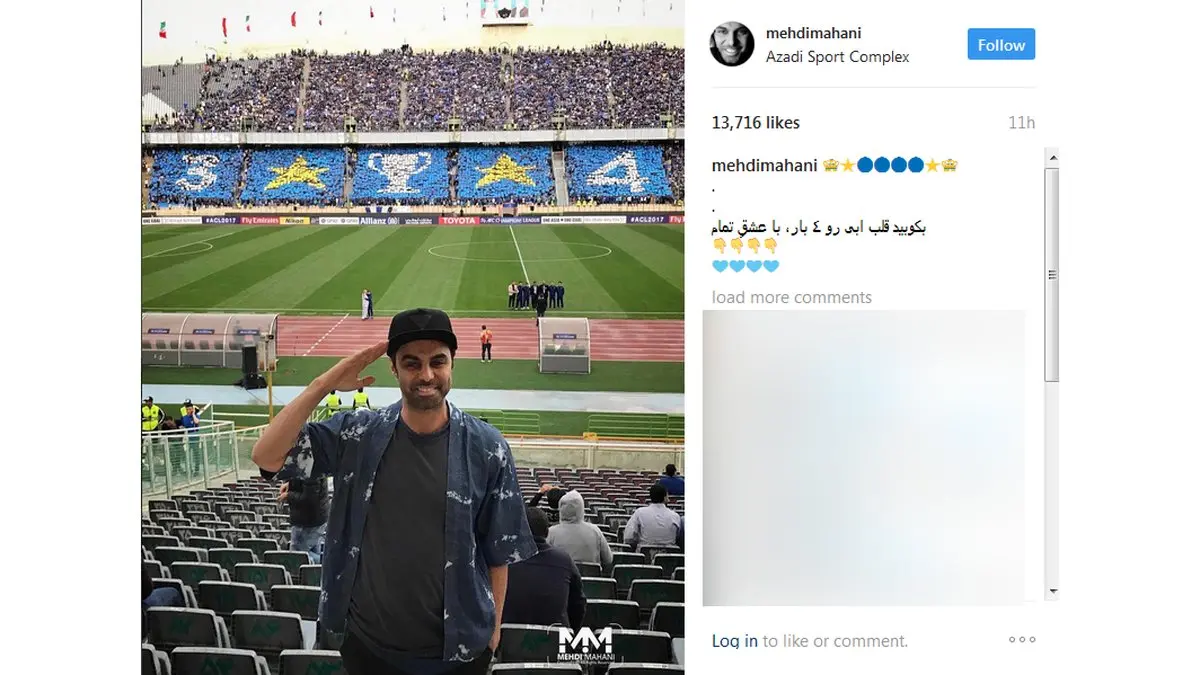View the 13,716 likes list

click(x=756, y=123)
